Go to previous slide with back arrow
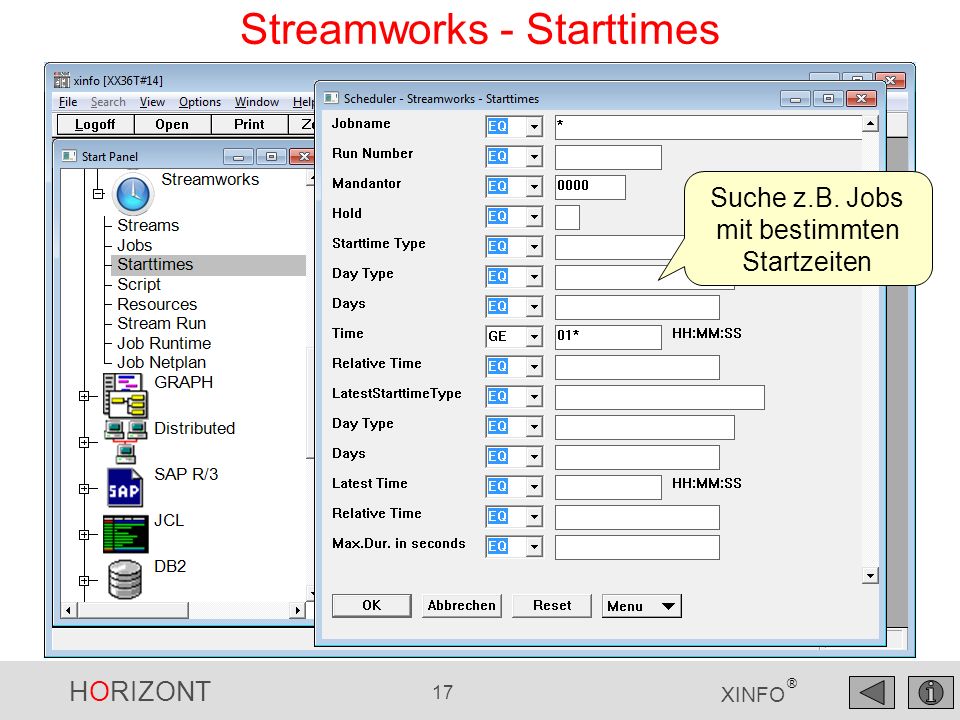Screen dimensions: 960x720 click(x=872, y=692)
